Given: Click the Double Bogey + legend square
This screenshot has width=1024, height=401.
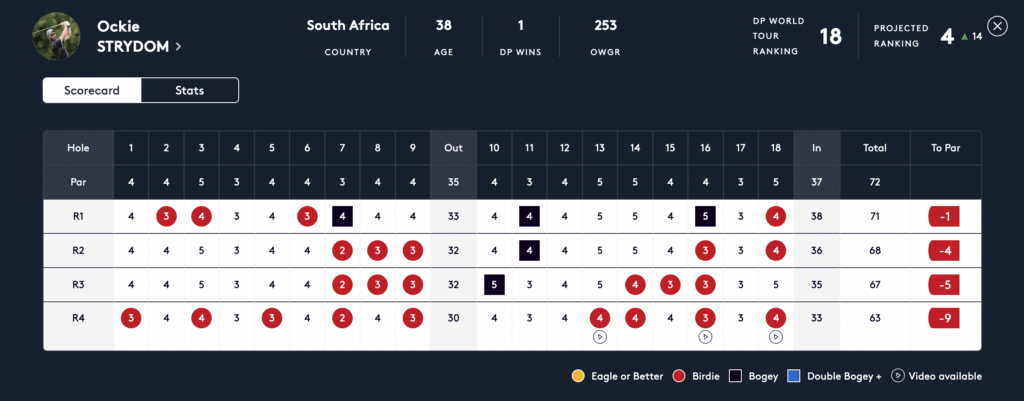Looking at the screenshot, I should 792,376.
